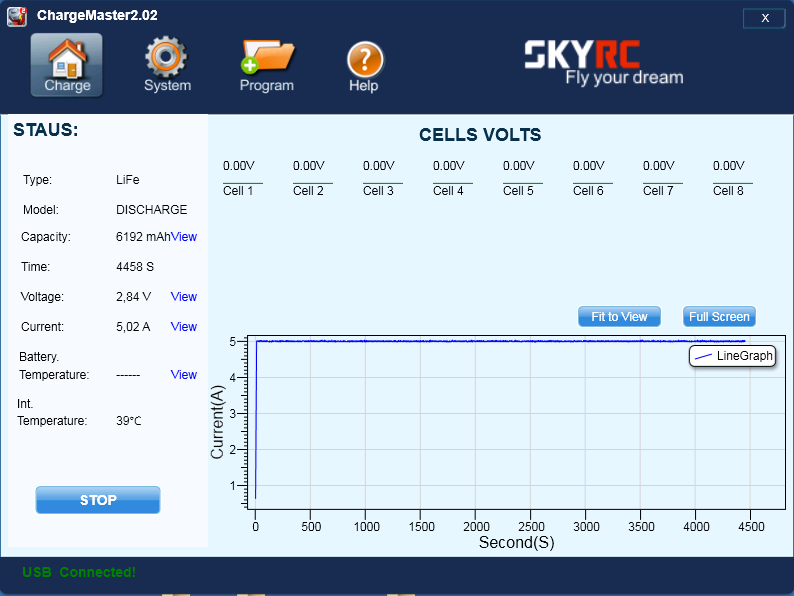Click the CELLS VOLTS heading
This screenshot has width=794, height=596.
click(x=480, y=135)
